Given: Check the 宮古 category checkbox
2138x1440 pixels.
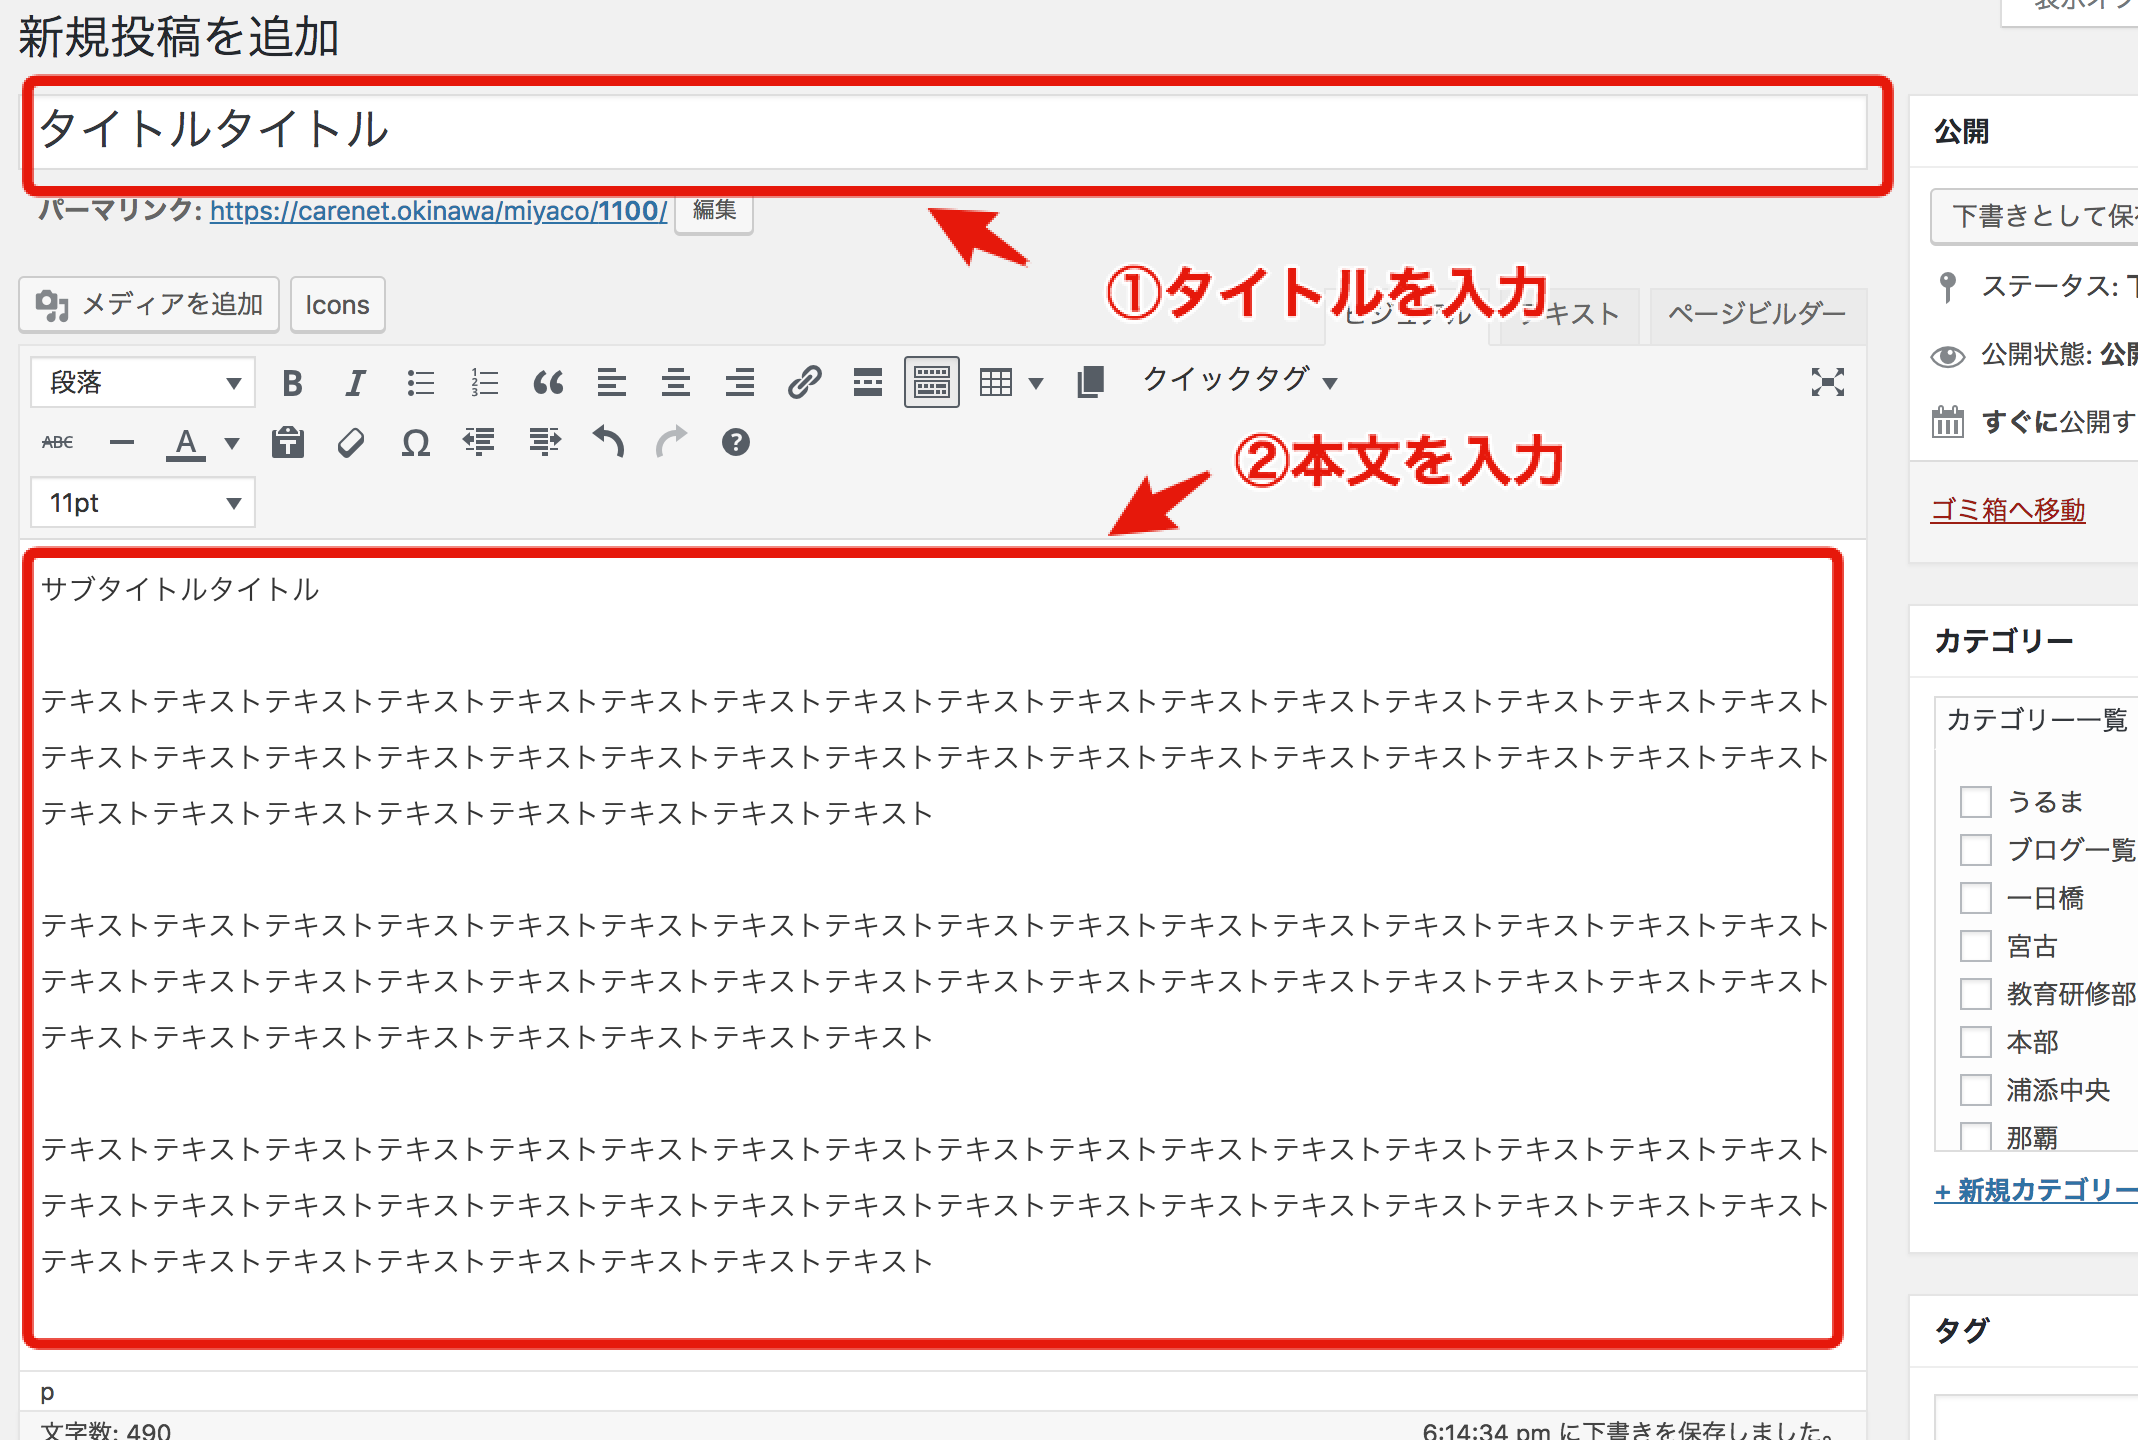Looking at the screenshot, I should (1975, 946).
